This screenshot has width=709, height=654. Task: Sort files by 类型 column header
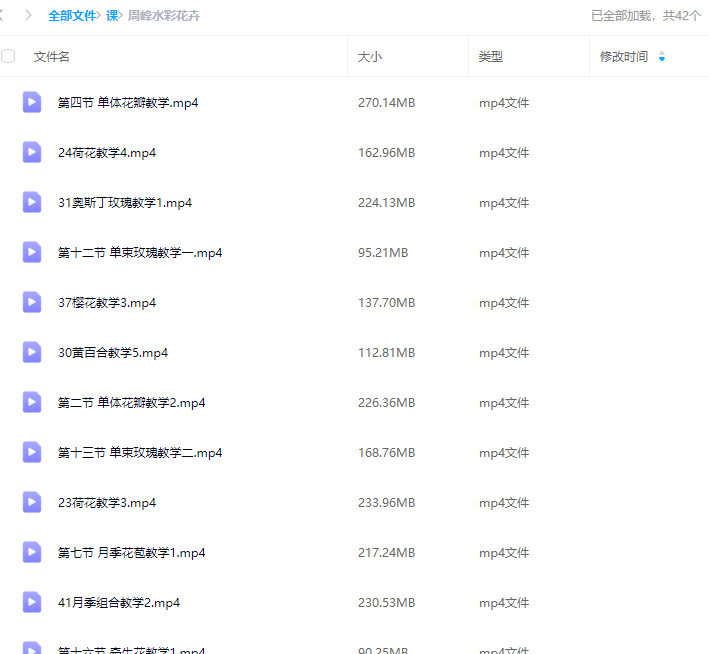[x=490, y=57]
